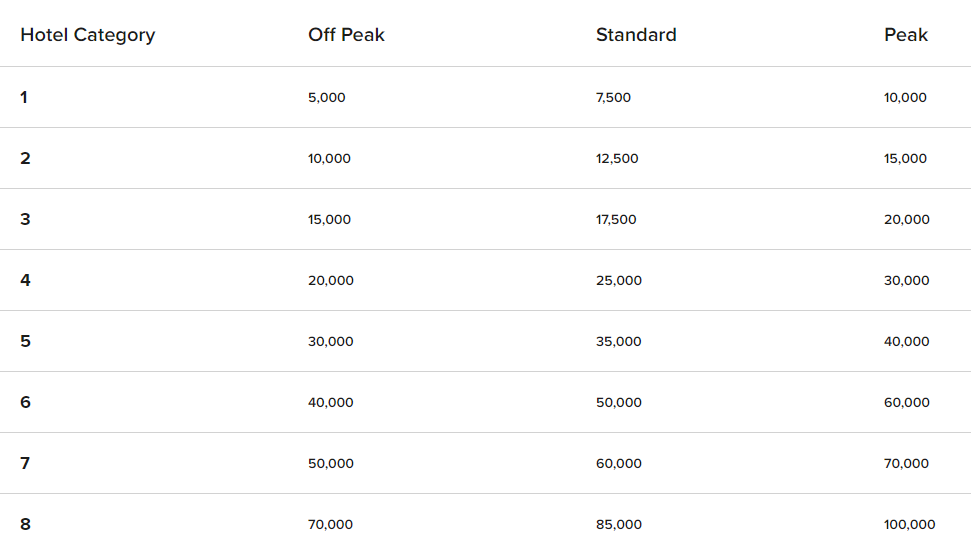Click the 25,000 standard points value

coord(619,280)
